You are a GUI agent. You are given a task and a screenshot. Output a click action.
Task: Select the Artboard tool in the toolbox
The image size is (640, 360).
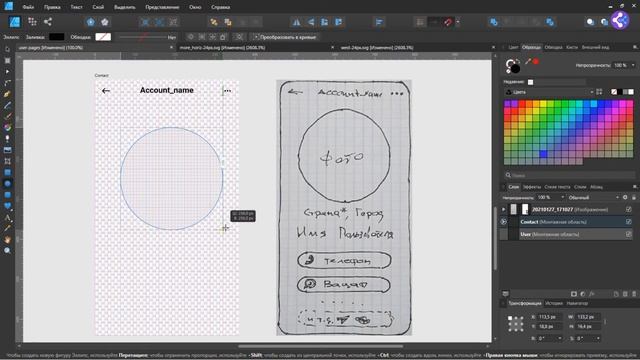pos(7,60)
